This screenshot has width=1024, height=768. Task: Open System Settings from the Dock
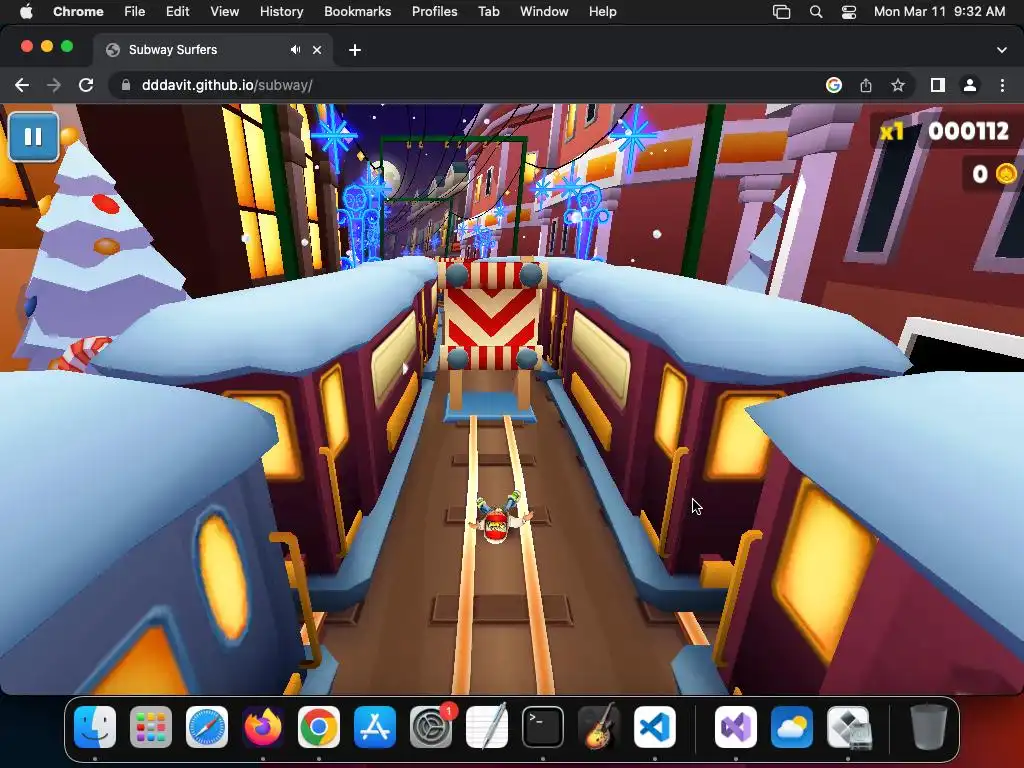(431, 726)
